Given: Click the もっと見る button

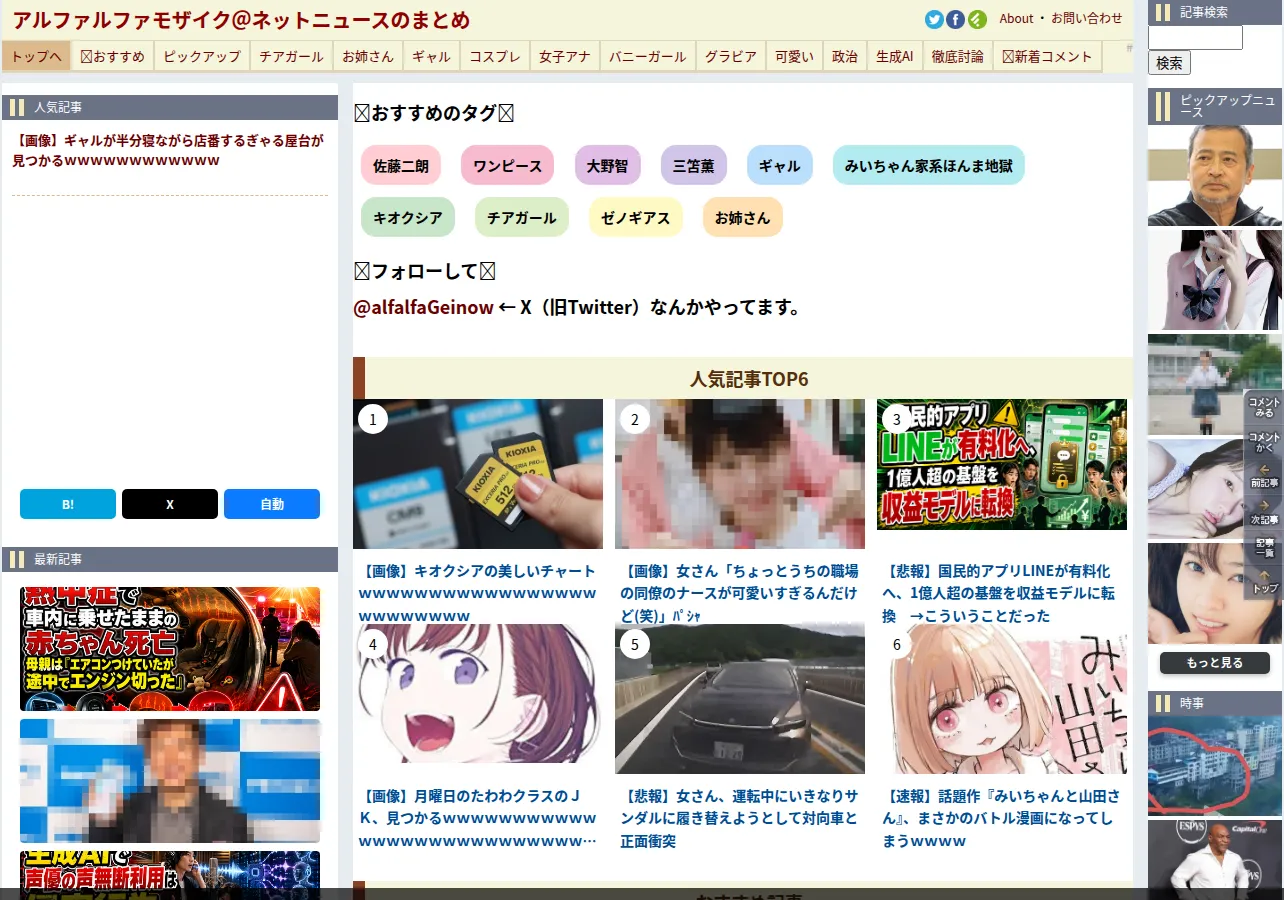Looking at the screenshot, I should pos(1215,663).
